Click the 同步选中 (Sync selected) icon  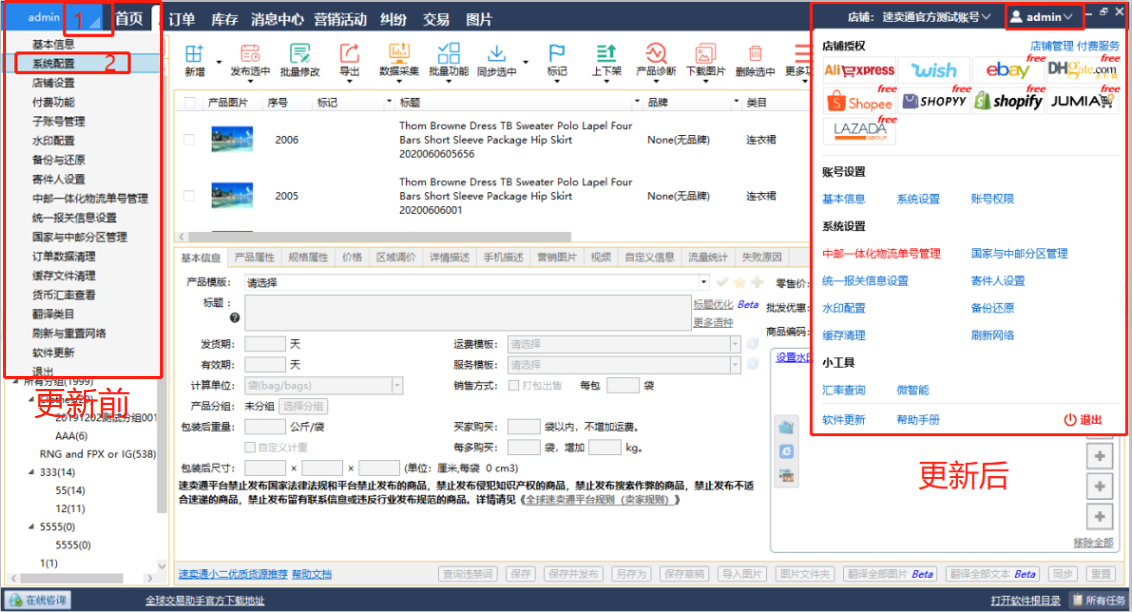tap(497, 53)
